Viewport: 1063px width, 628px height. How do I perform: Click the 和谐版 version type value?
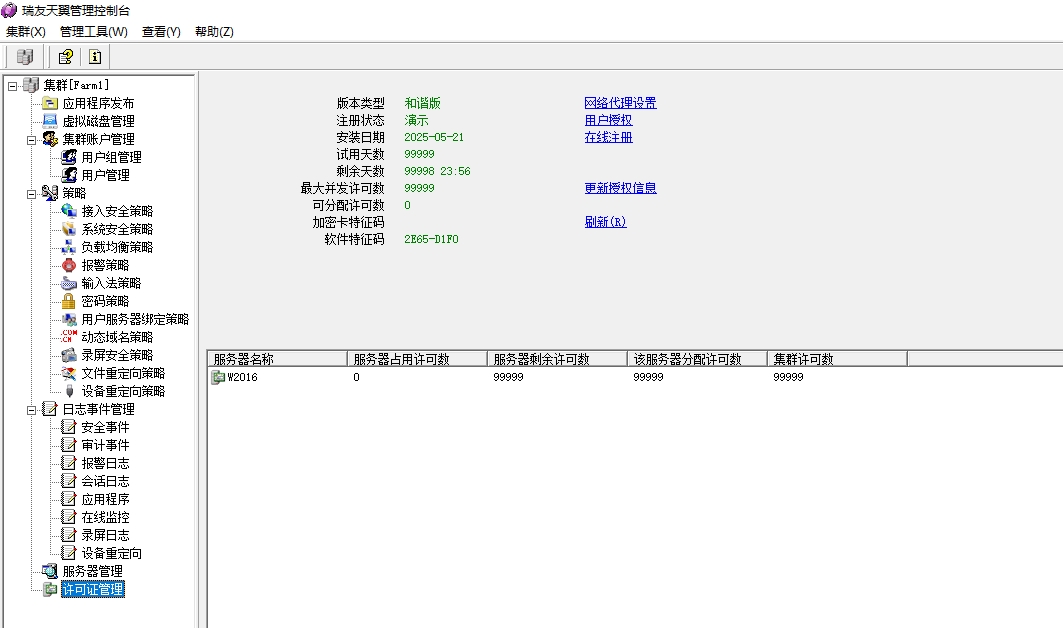click(422, 103)
